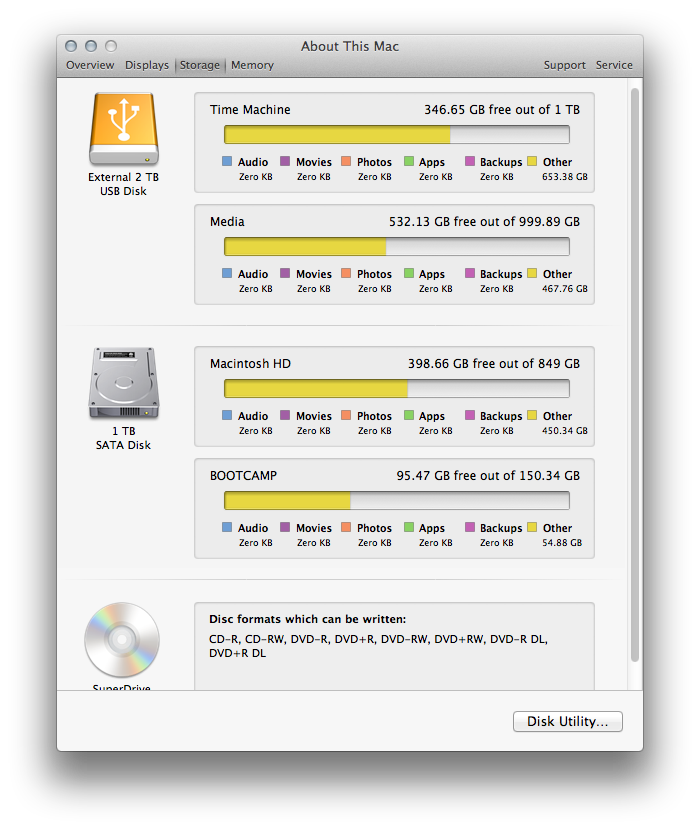Screen dimensions: 700x830
Task: Open the Service link
Action: 614,65
